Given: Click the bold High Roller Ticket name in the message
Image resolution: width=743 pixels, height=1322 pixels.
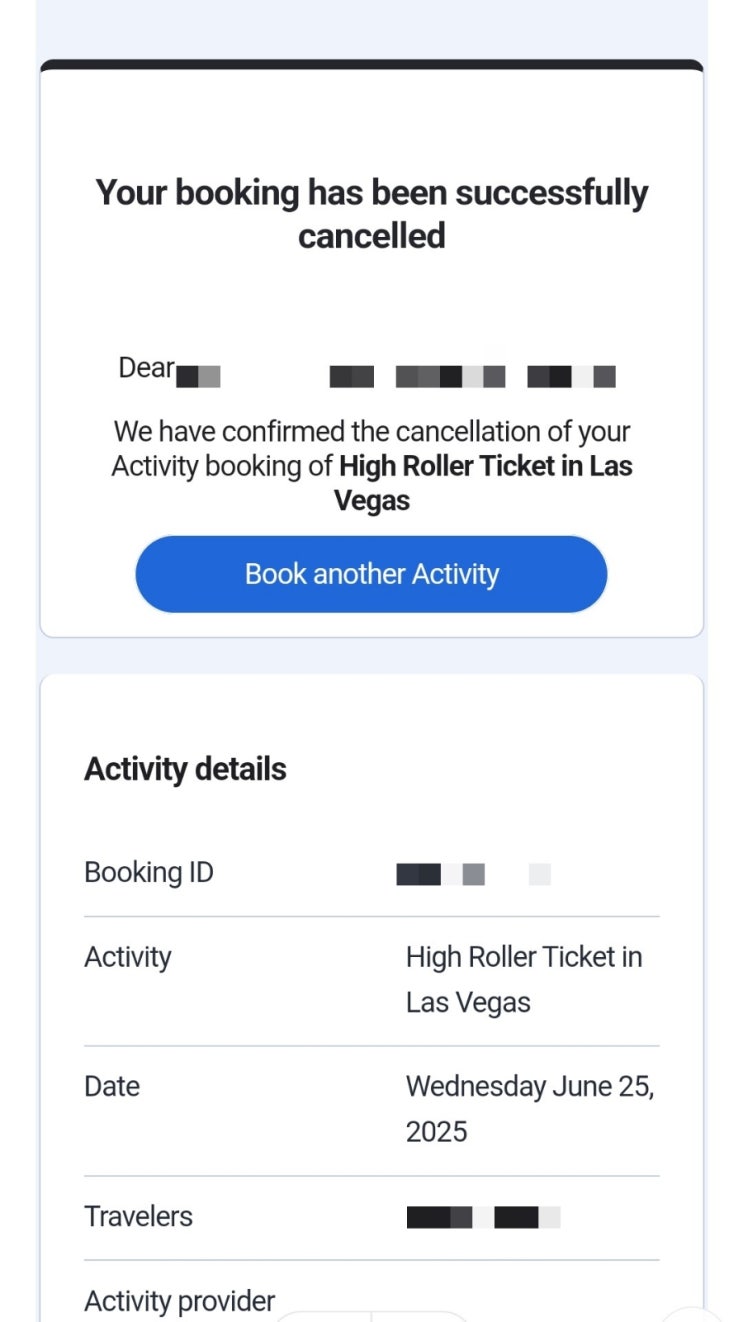Looking at the screenshot, I should tap(485, 467).
